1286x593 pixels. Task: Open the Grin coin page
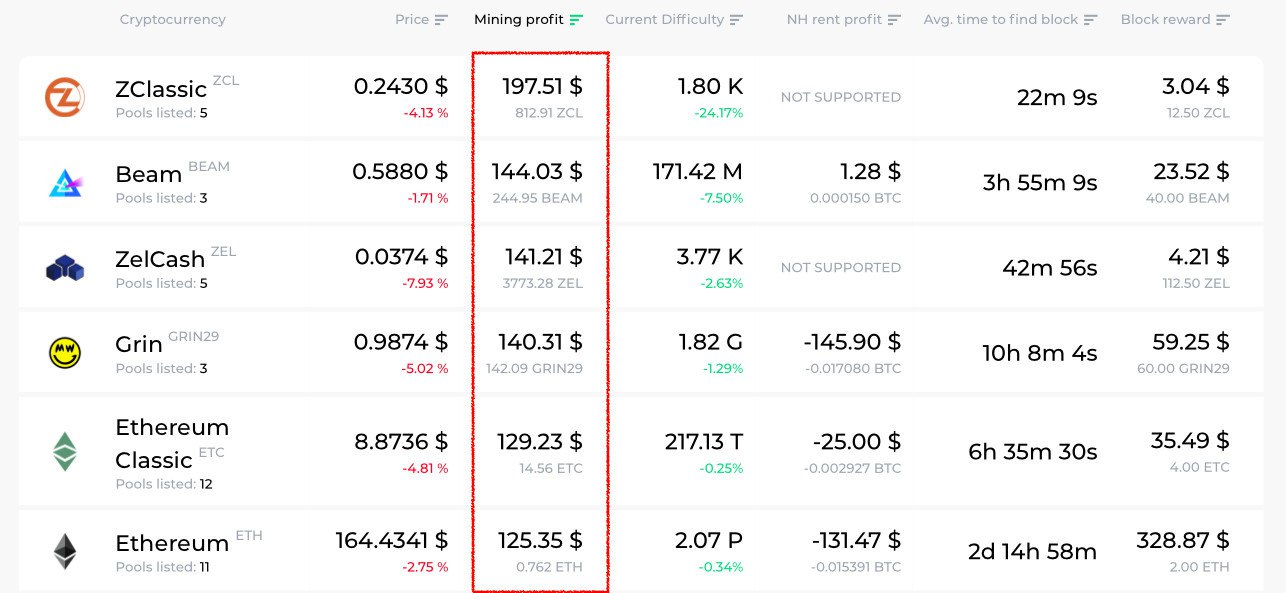pos(139,344)
